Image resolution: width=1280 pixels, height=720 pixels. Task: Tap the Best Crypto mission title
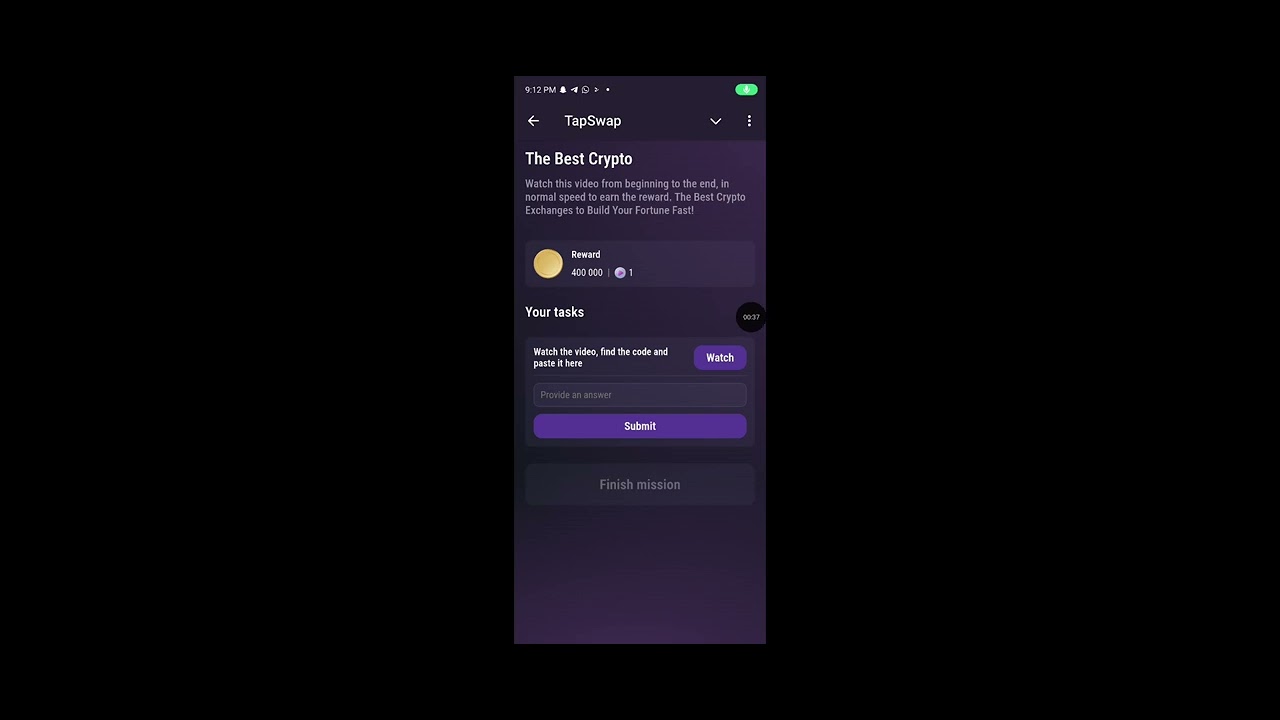[579, 159]
